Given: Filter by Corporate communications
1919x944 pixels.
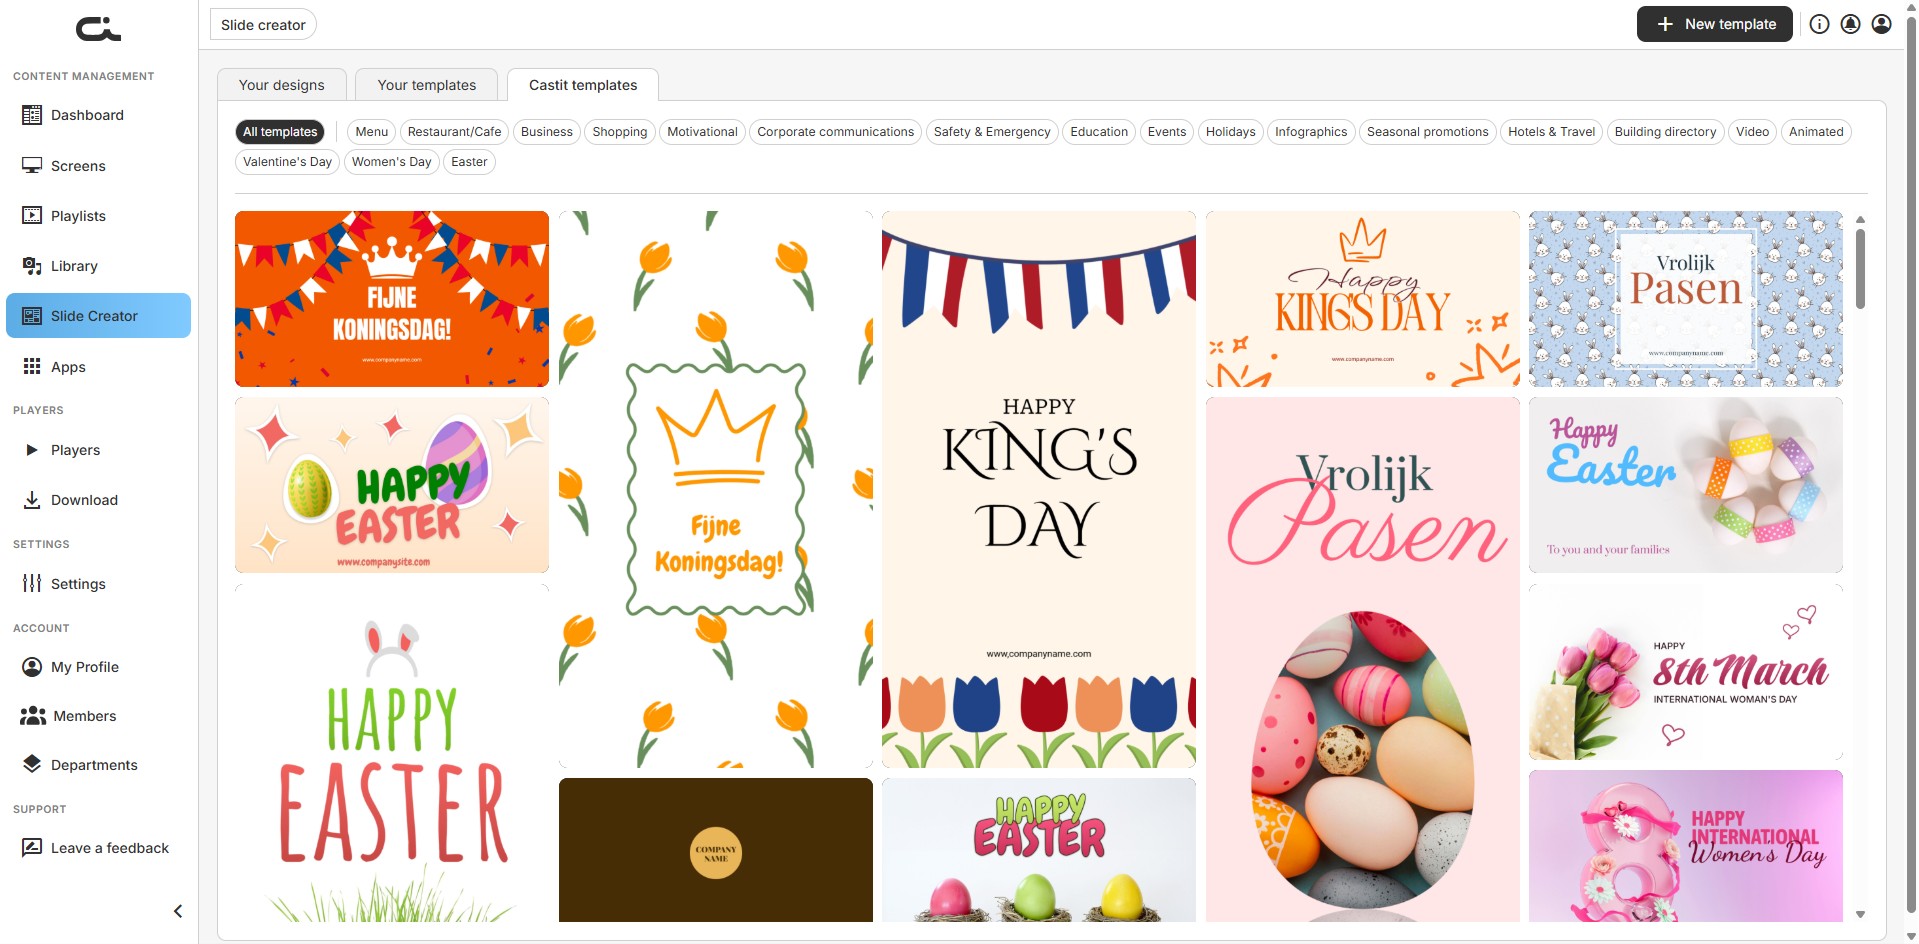Looking at the screenshot, I should pos(836,132).
